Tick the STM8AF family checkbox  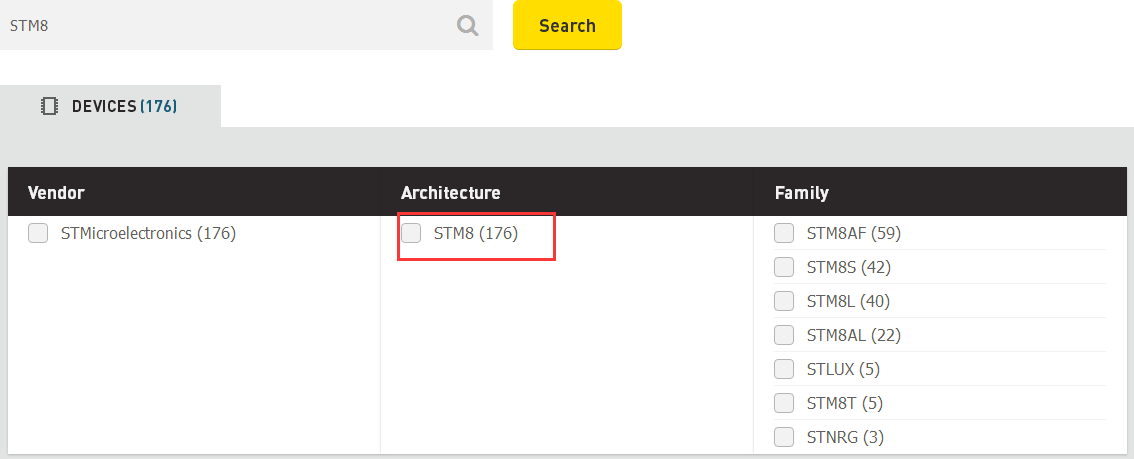coord(784,234)
